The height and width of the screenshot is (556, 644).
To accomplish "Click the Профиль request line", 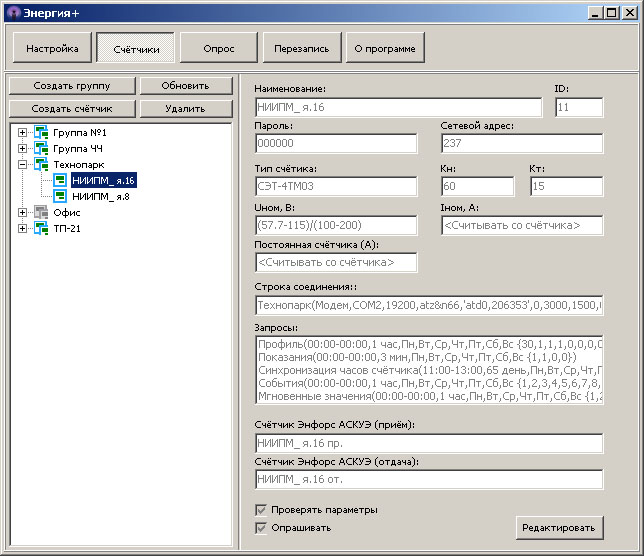I will click(430, 344).
